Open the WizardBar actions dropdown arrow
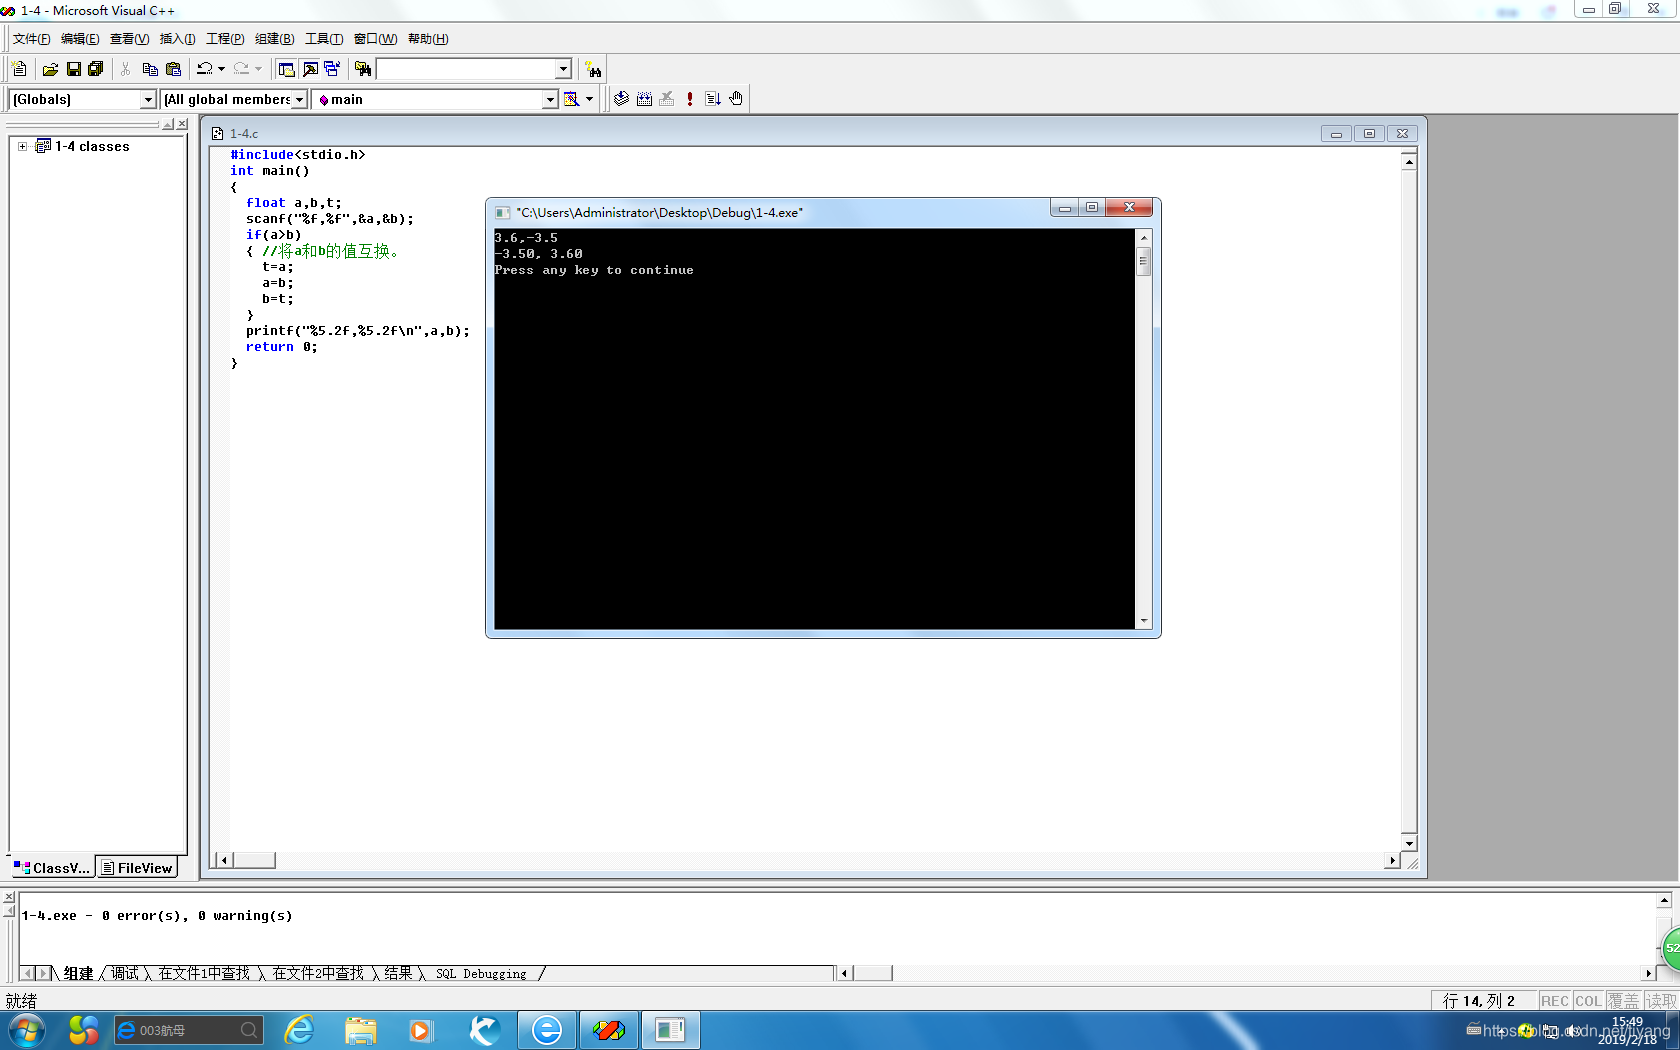Viewport: 1680px width, 1050px height. (x=589, y=99)
